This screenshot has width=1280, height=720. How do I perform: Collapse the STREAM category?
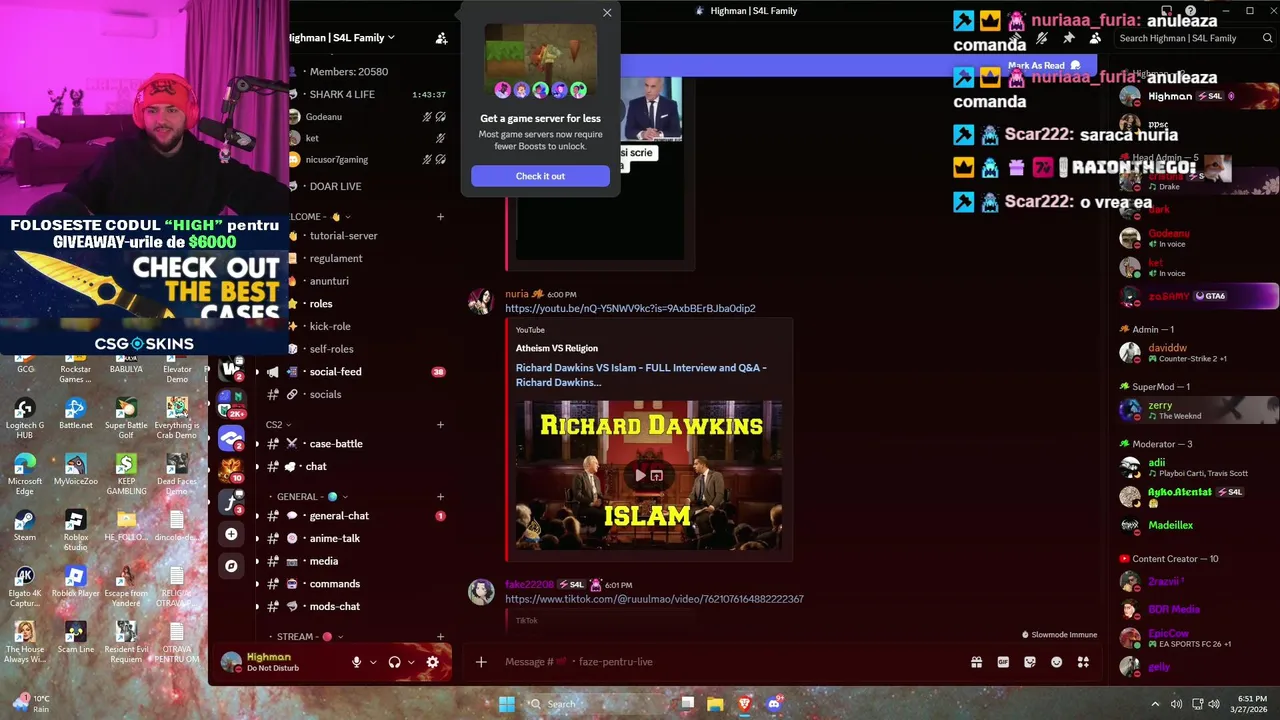click(309, 637)
